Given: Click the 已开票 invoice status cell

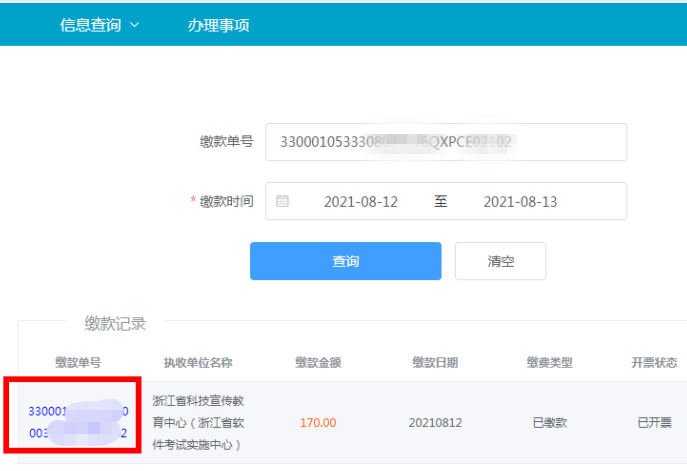Looking at the screenshot, I should point(655,423).
